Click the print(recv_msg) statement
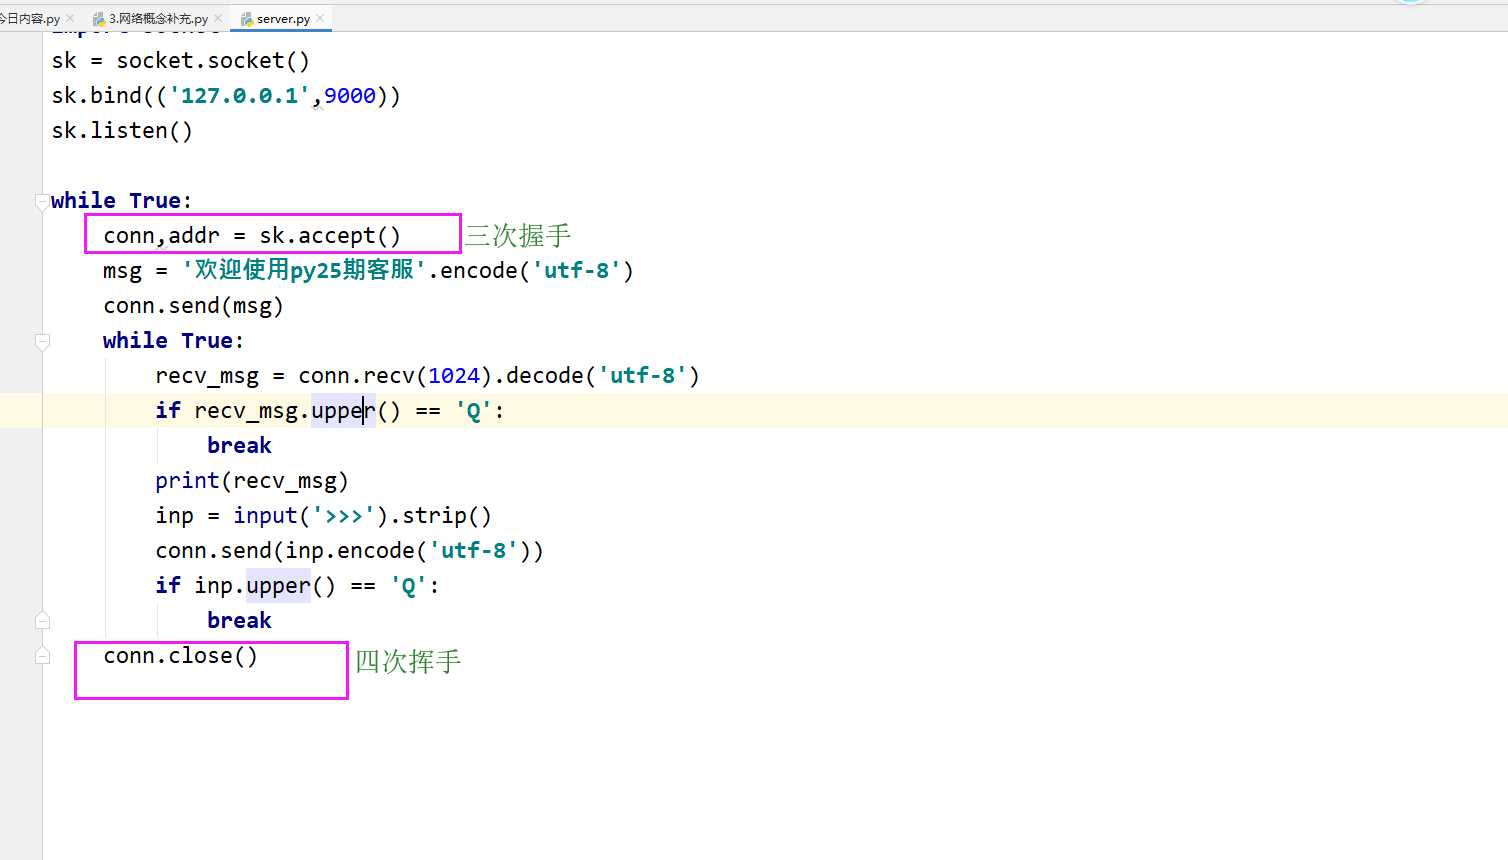The image size is (1508, 860). tap(252, 481)
